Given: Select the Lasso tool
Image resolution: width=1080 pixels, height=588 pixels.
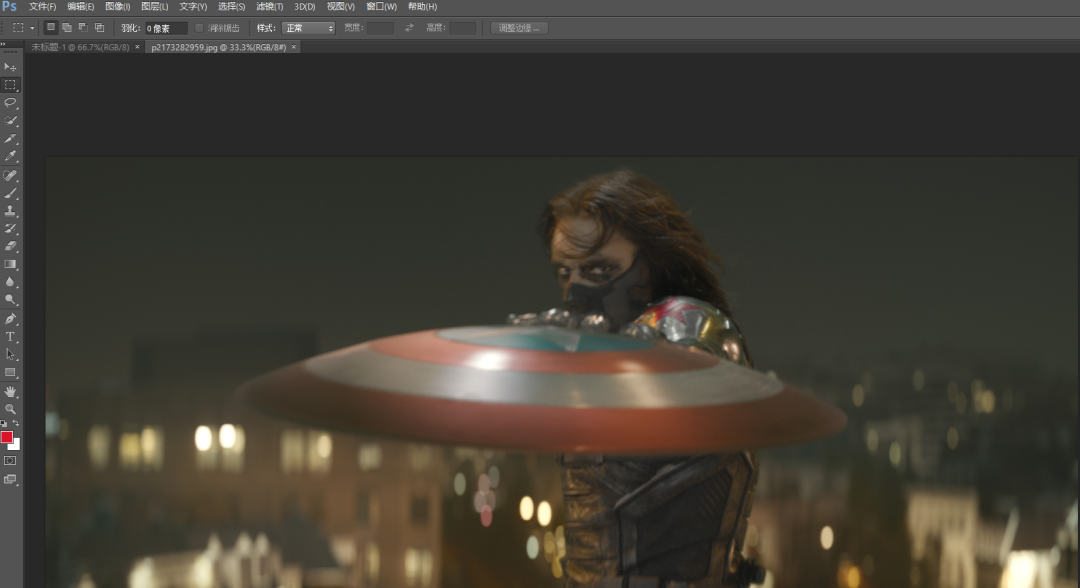Looking at the screenshot, I should pyautogui.click(x=10, y=103).
